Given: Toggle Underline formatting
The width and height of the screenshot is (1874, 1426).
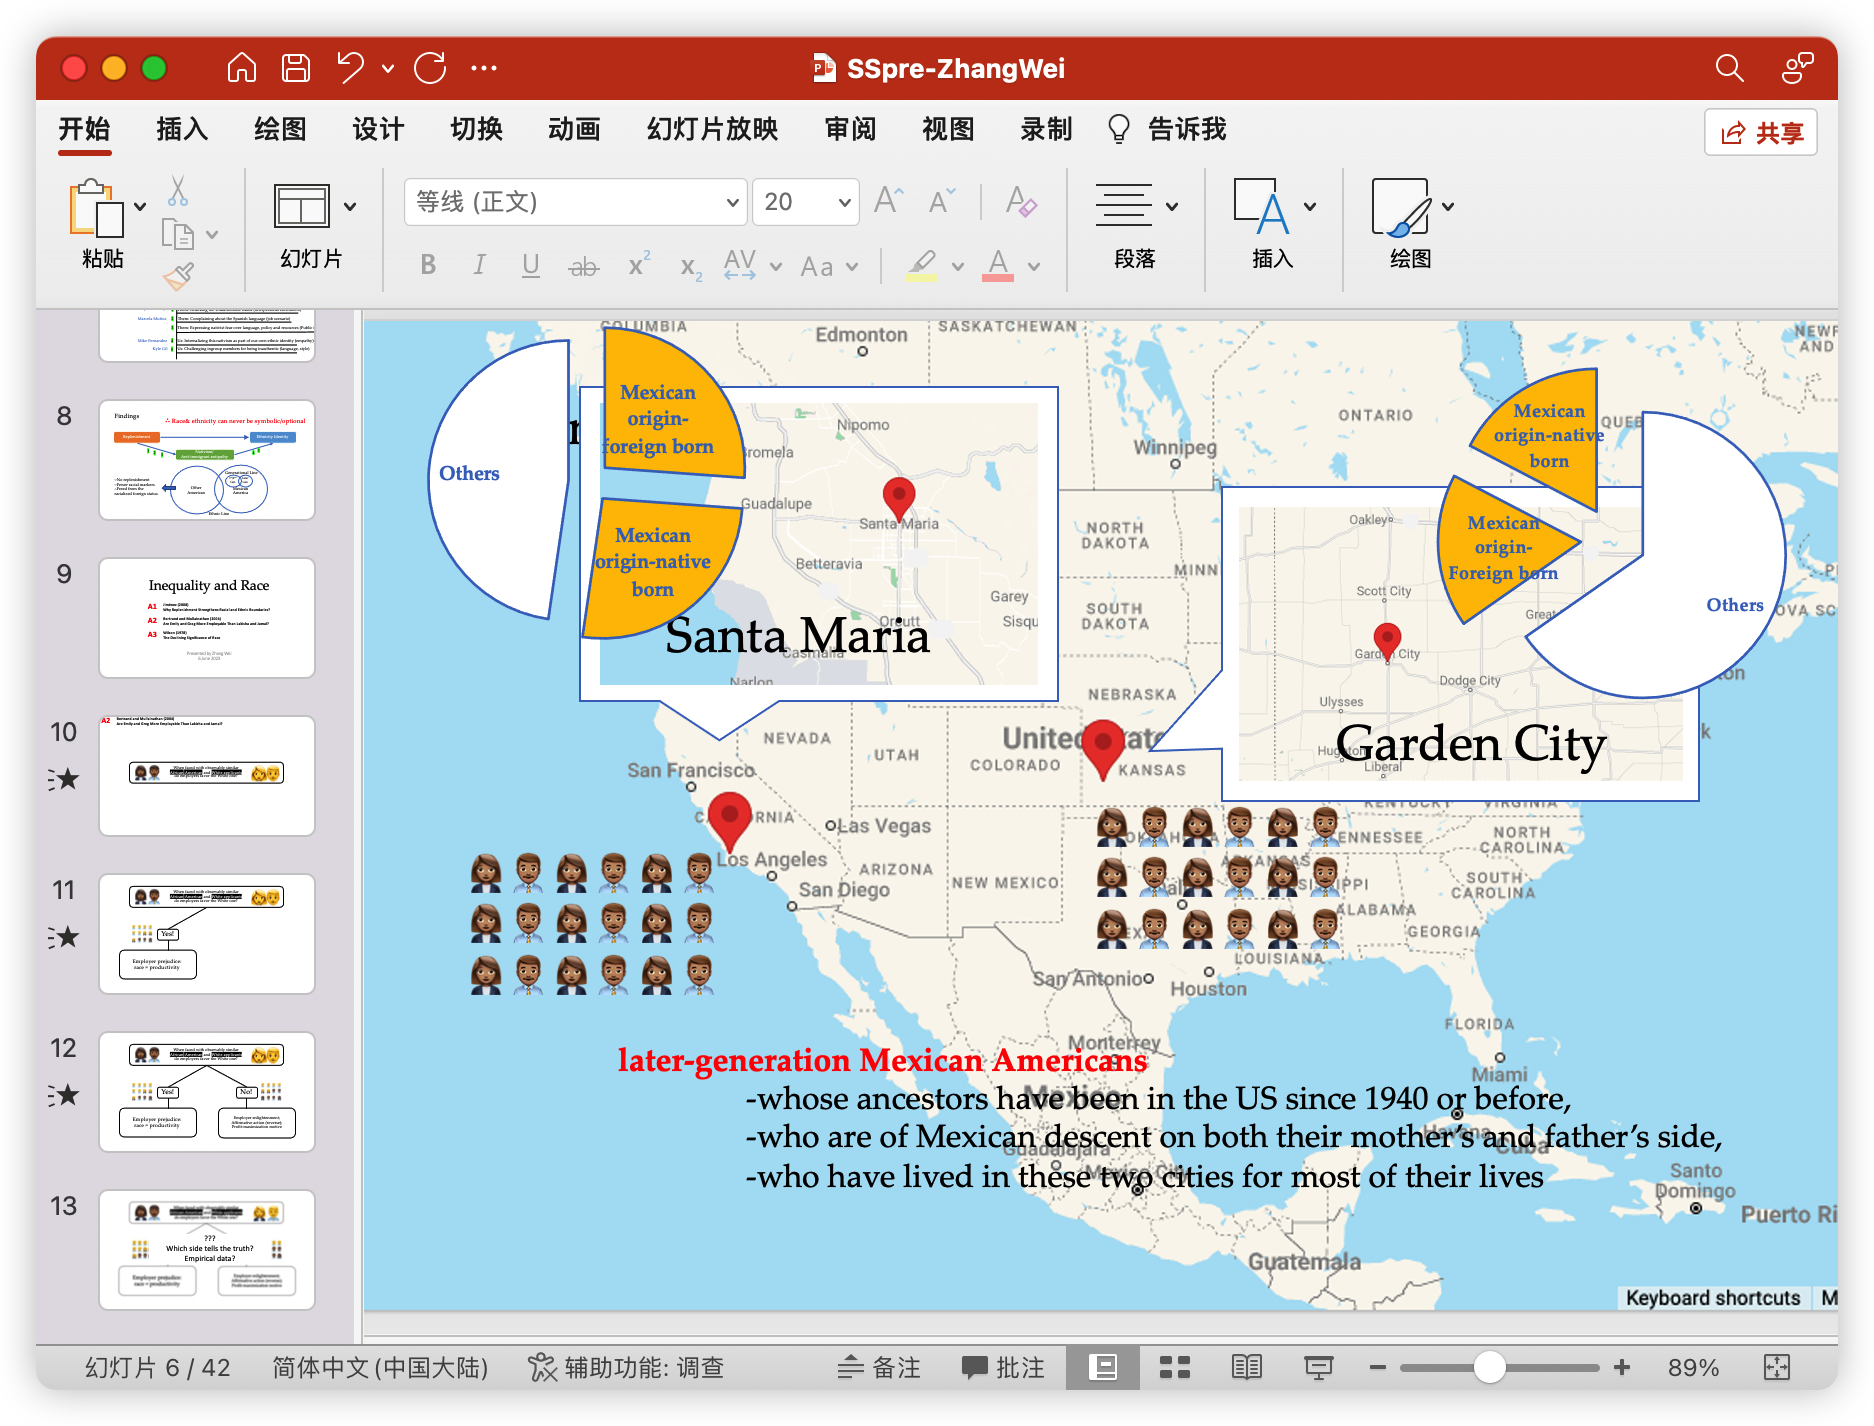Looking at the screenshot, I should pos(531,265).
